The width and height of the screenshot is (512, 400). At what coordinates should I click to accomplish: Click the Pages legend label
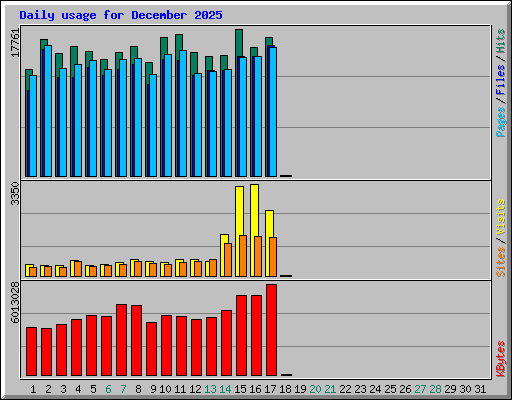(501, 122)
